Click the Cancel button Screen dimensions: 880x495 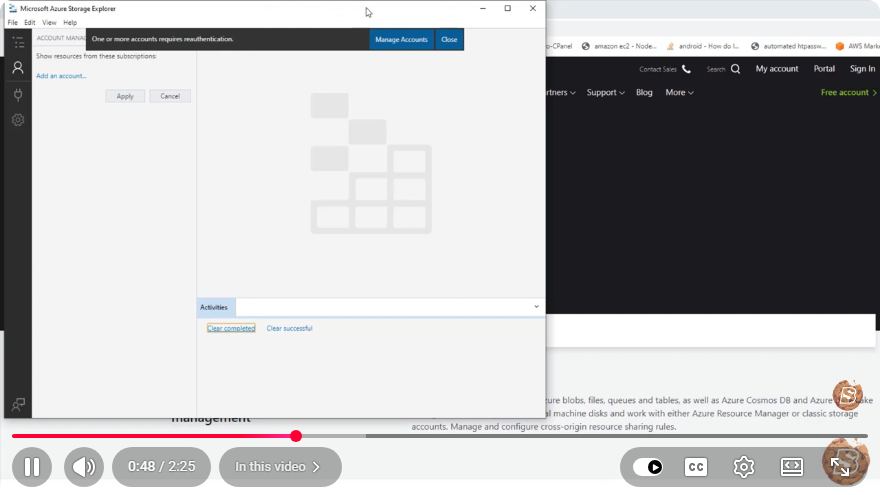[170, 96]
